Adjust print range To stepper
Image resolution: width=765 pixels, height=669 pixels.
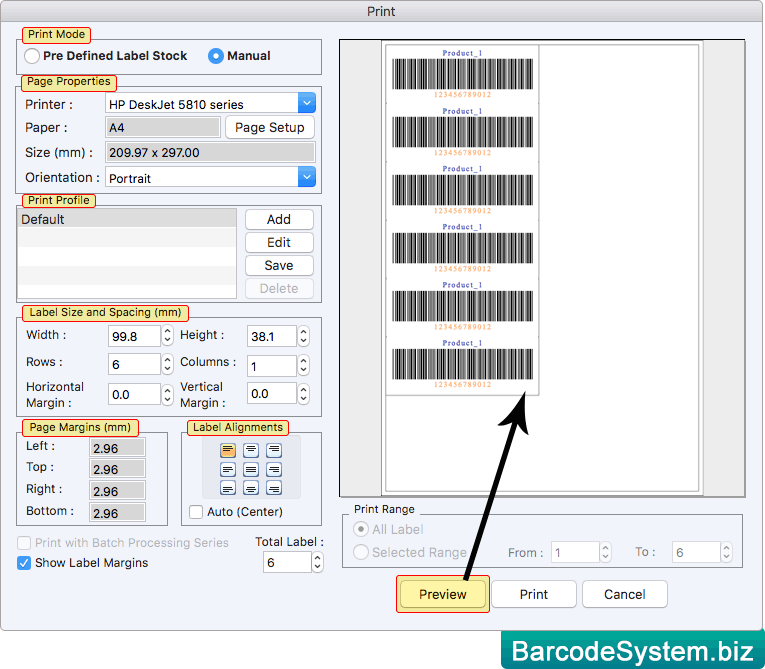[x=727, y=552]
